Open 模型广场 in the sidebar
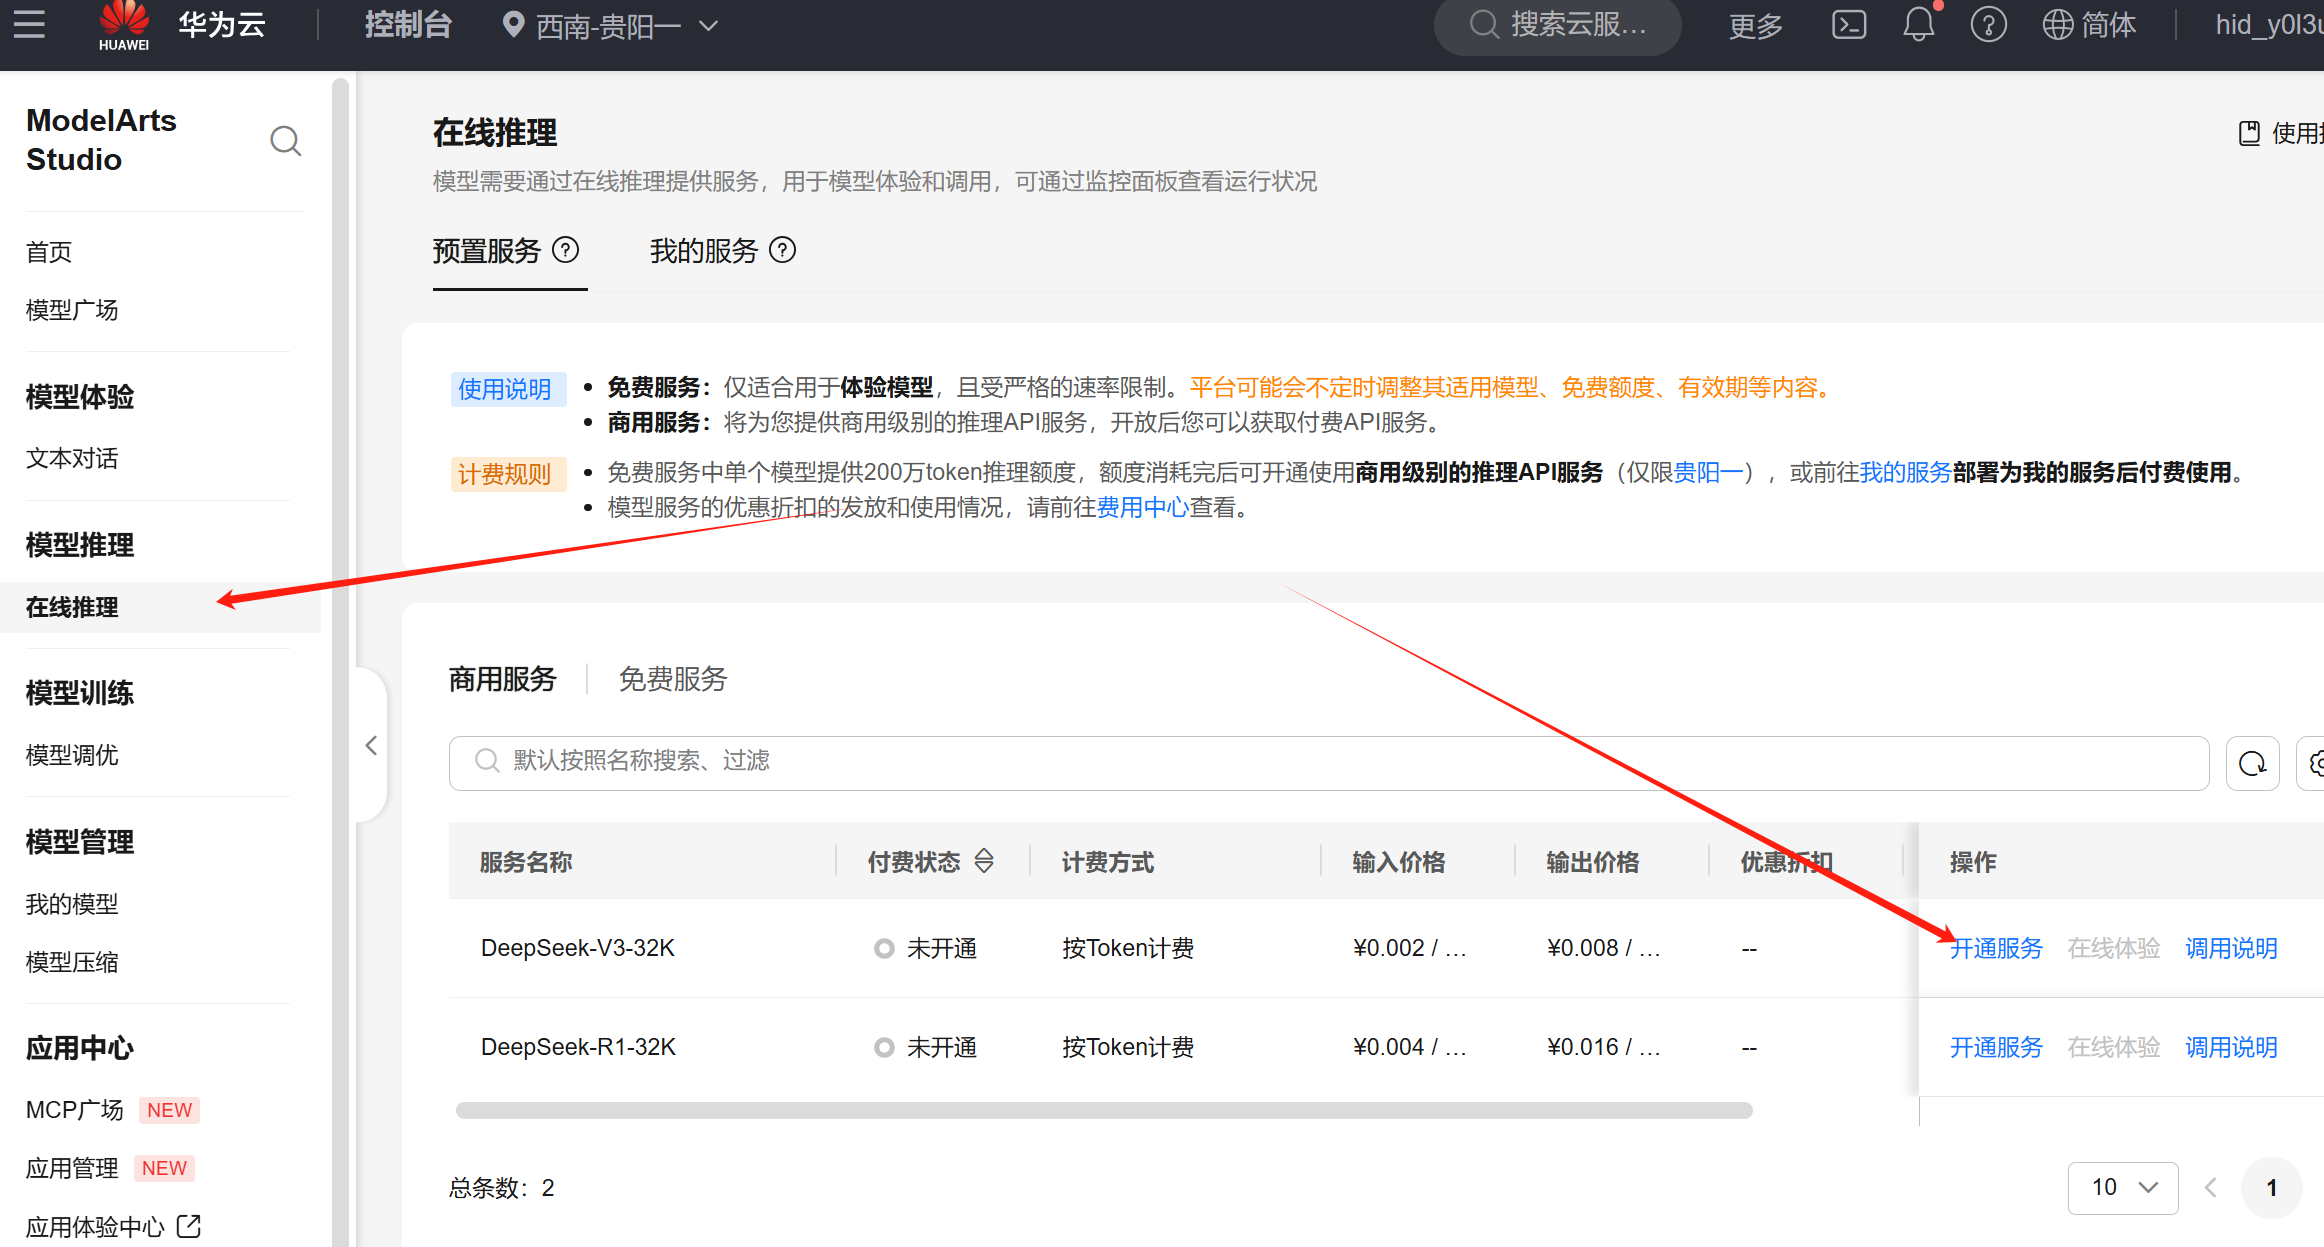 coord(72,310)
